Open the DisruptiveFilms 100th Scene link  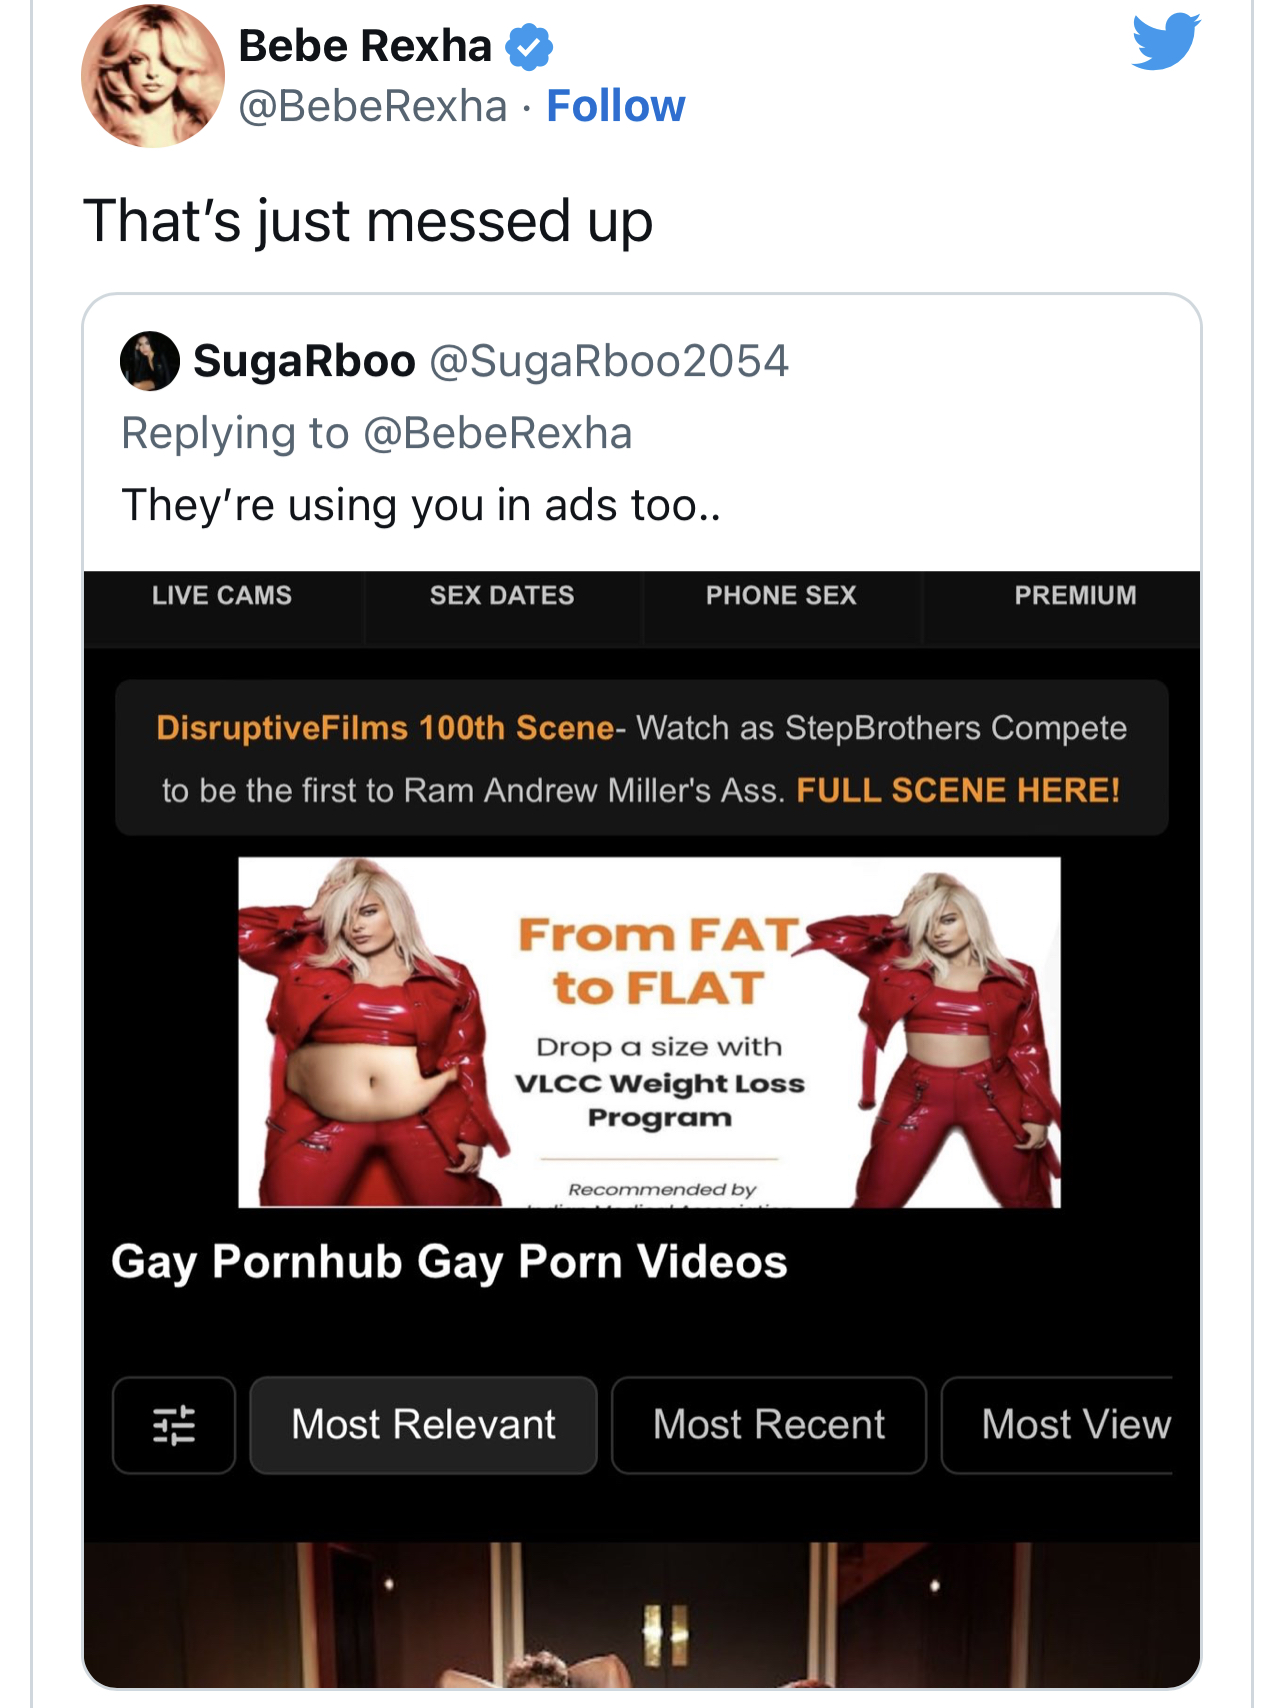pos(385,728)
